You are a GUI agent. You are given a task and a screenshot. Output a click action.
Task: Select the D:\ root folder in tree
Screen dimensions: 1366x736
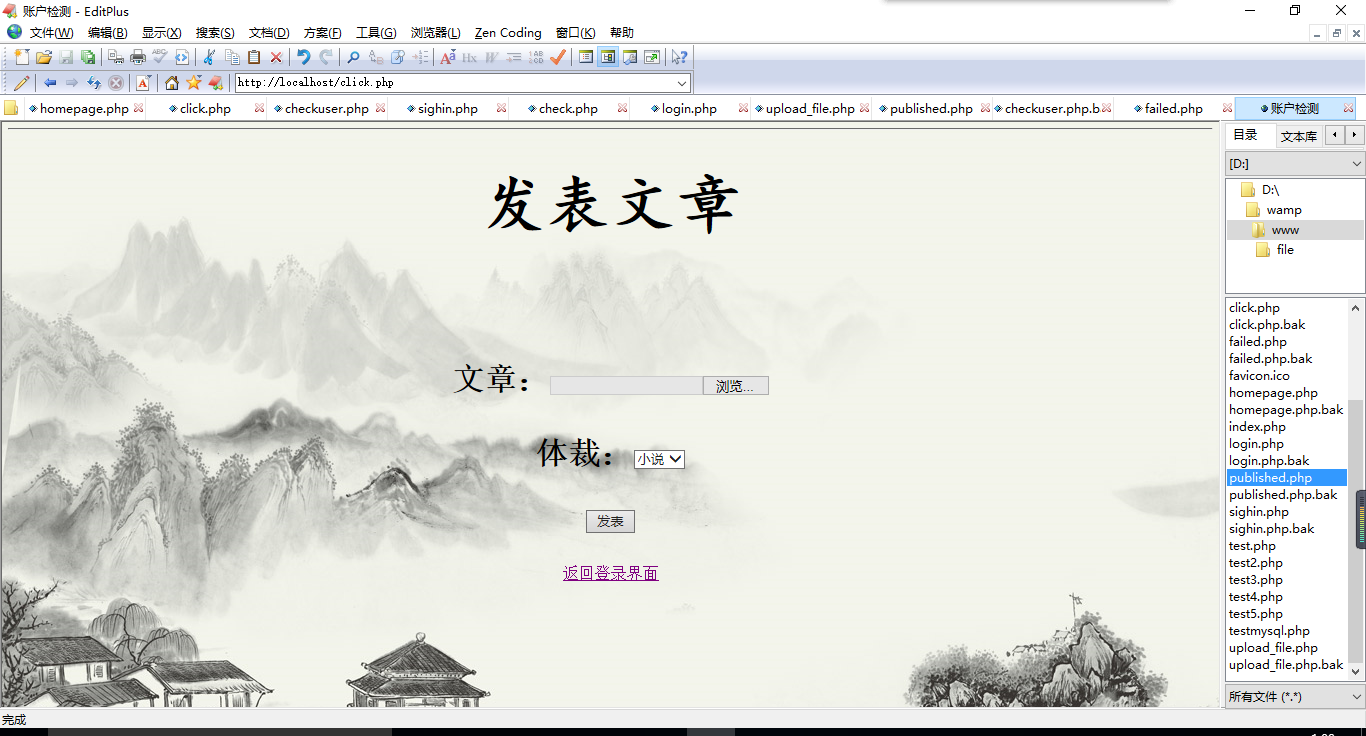(1270, 190)
